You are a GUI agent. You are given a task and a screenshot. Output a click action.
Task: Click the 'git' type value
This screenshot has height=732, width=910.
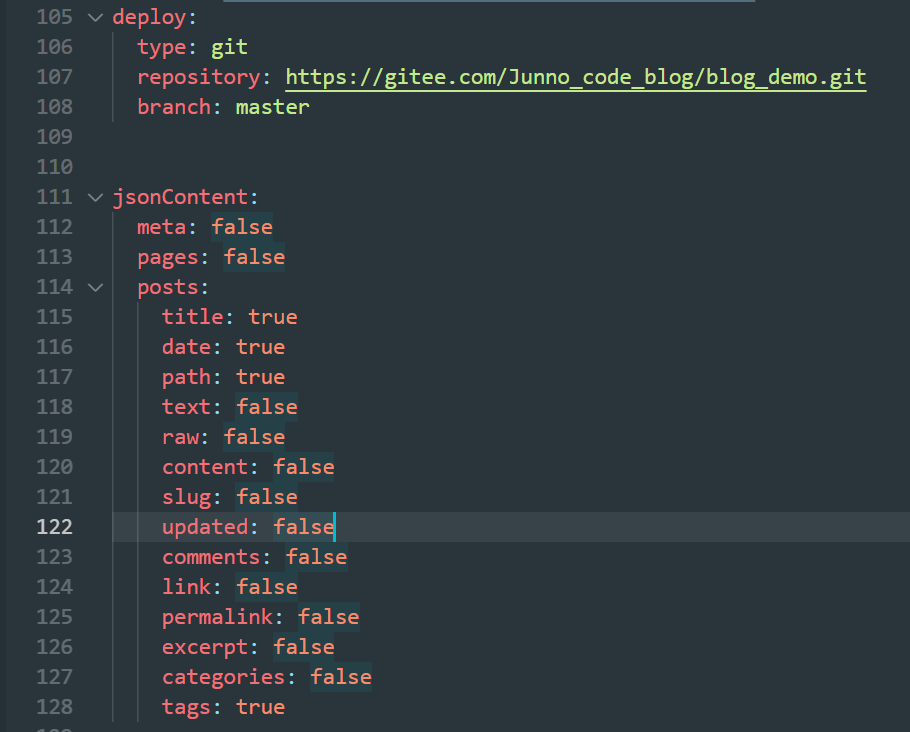[x=229, y=47]
